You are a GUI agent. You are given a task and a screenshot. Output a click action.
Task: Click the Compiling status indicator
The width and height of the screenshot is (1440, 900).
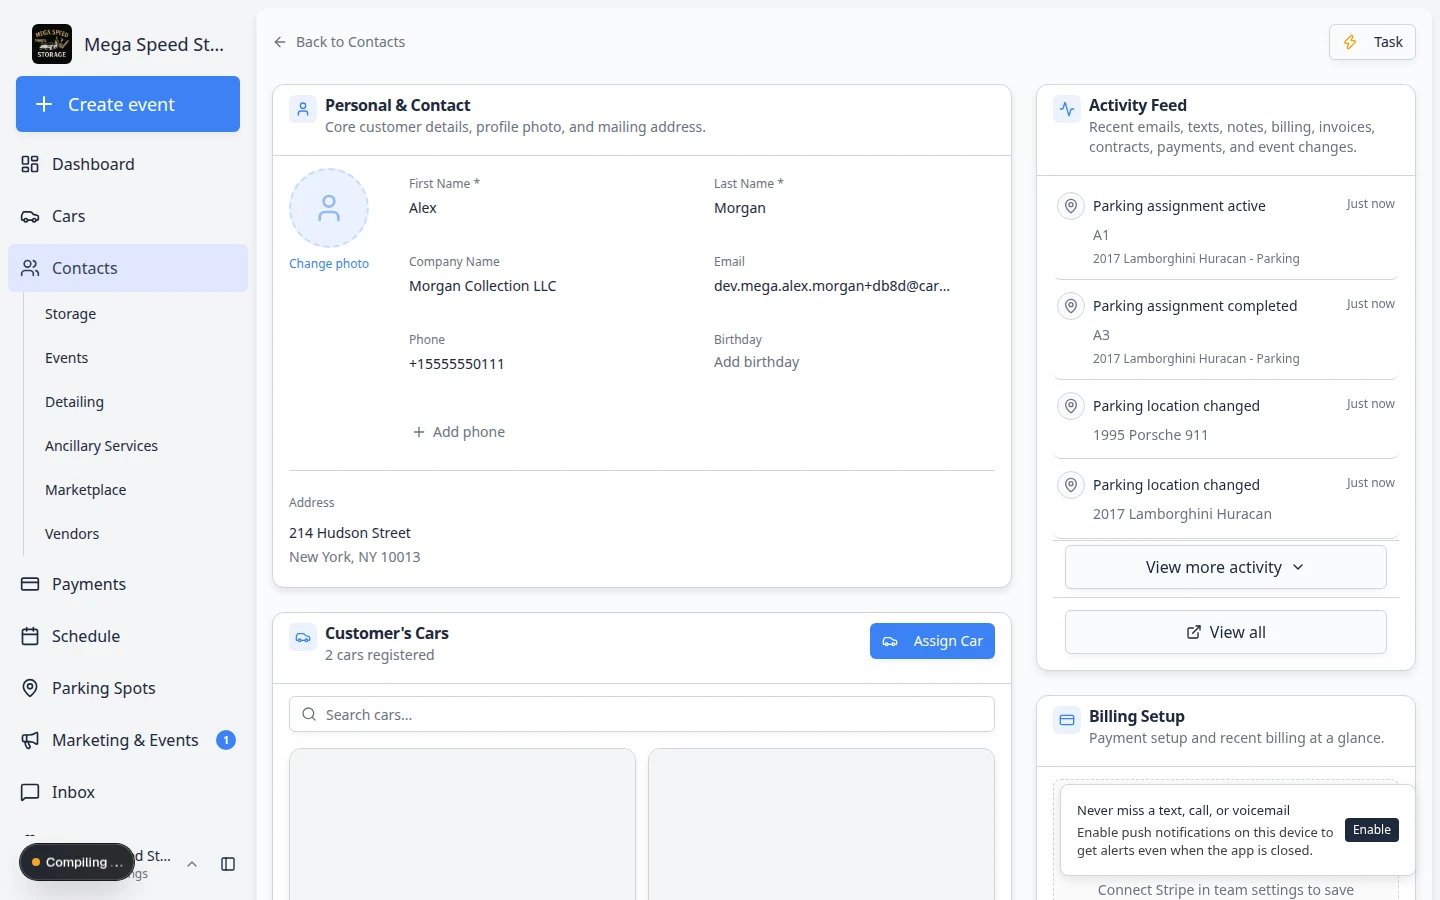tap(77, 862)
